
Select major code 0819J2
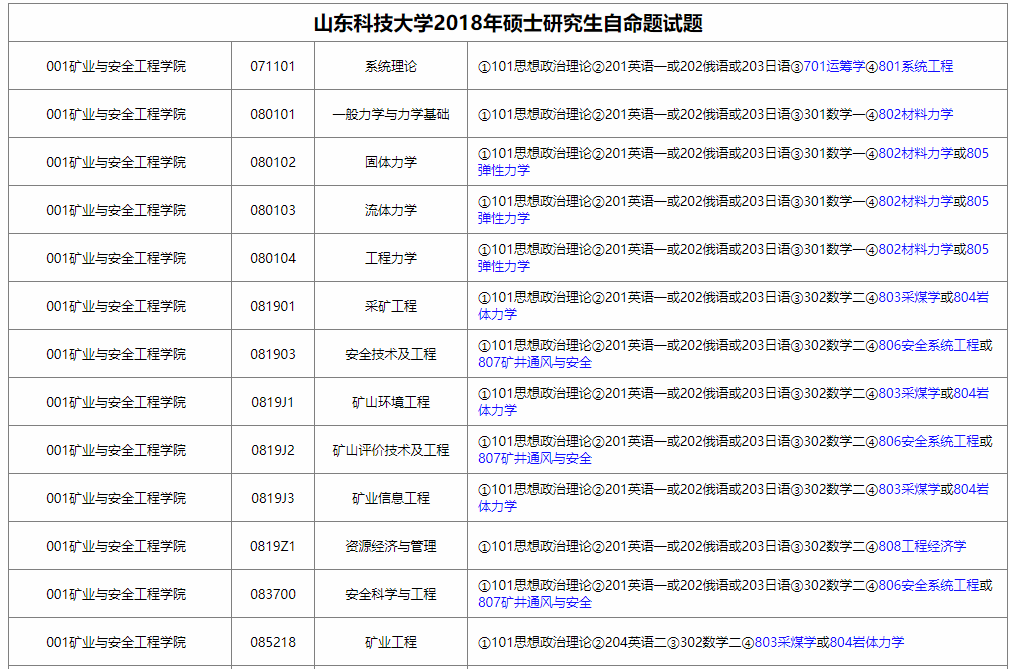pos(272,450)
